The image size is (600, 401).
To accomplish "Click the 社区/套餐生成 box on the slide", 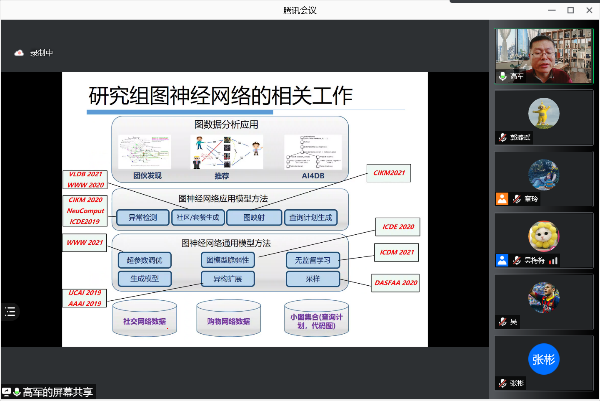I will click(x=198, y=218).
